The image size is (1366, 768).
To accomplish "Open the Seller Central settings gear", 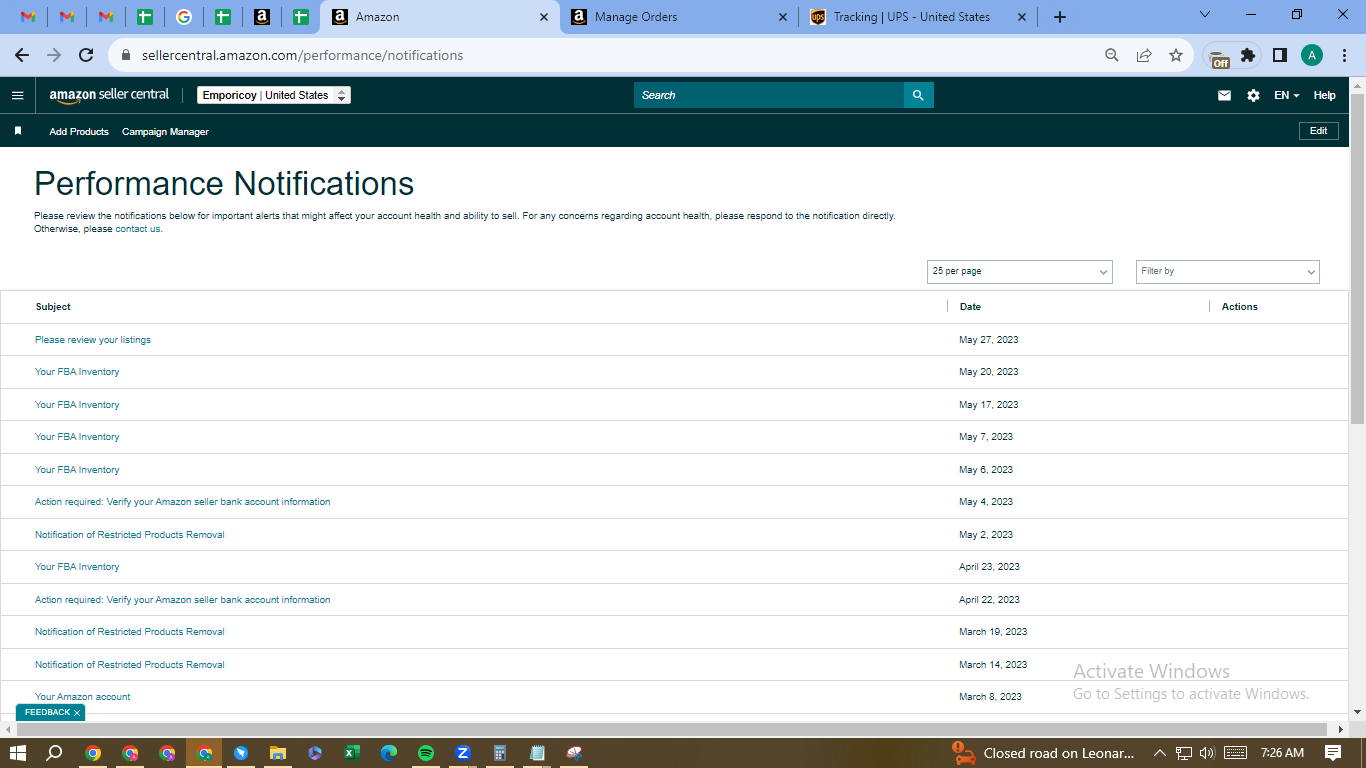I will coord(1253,95).
